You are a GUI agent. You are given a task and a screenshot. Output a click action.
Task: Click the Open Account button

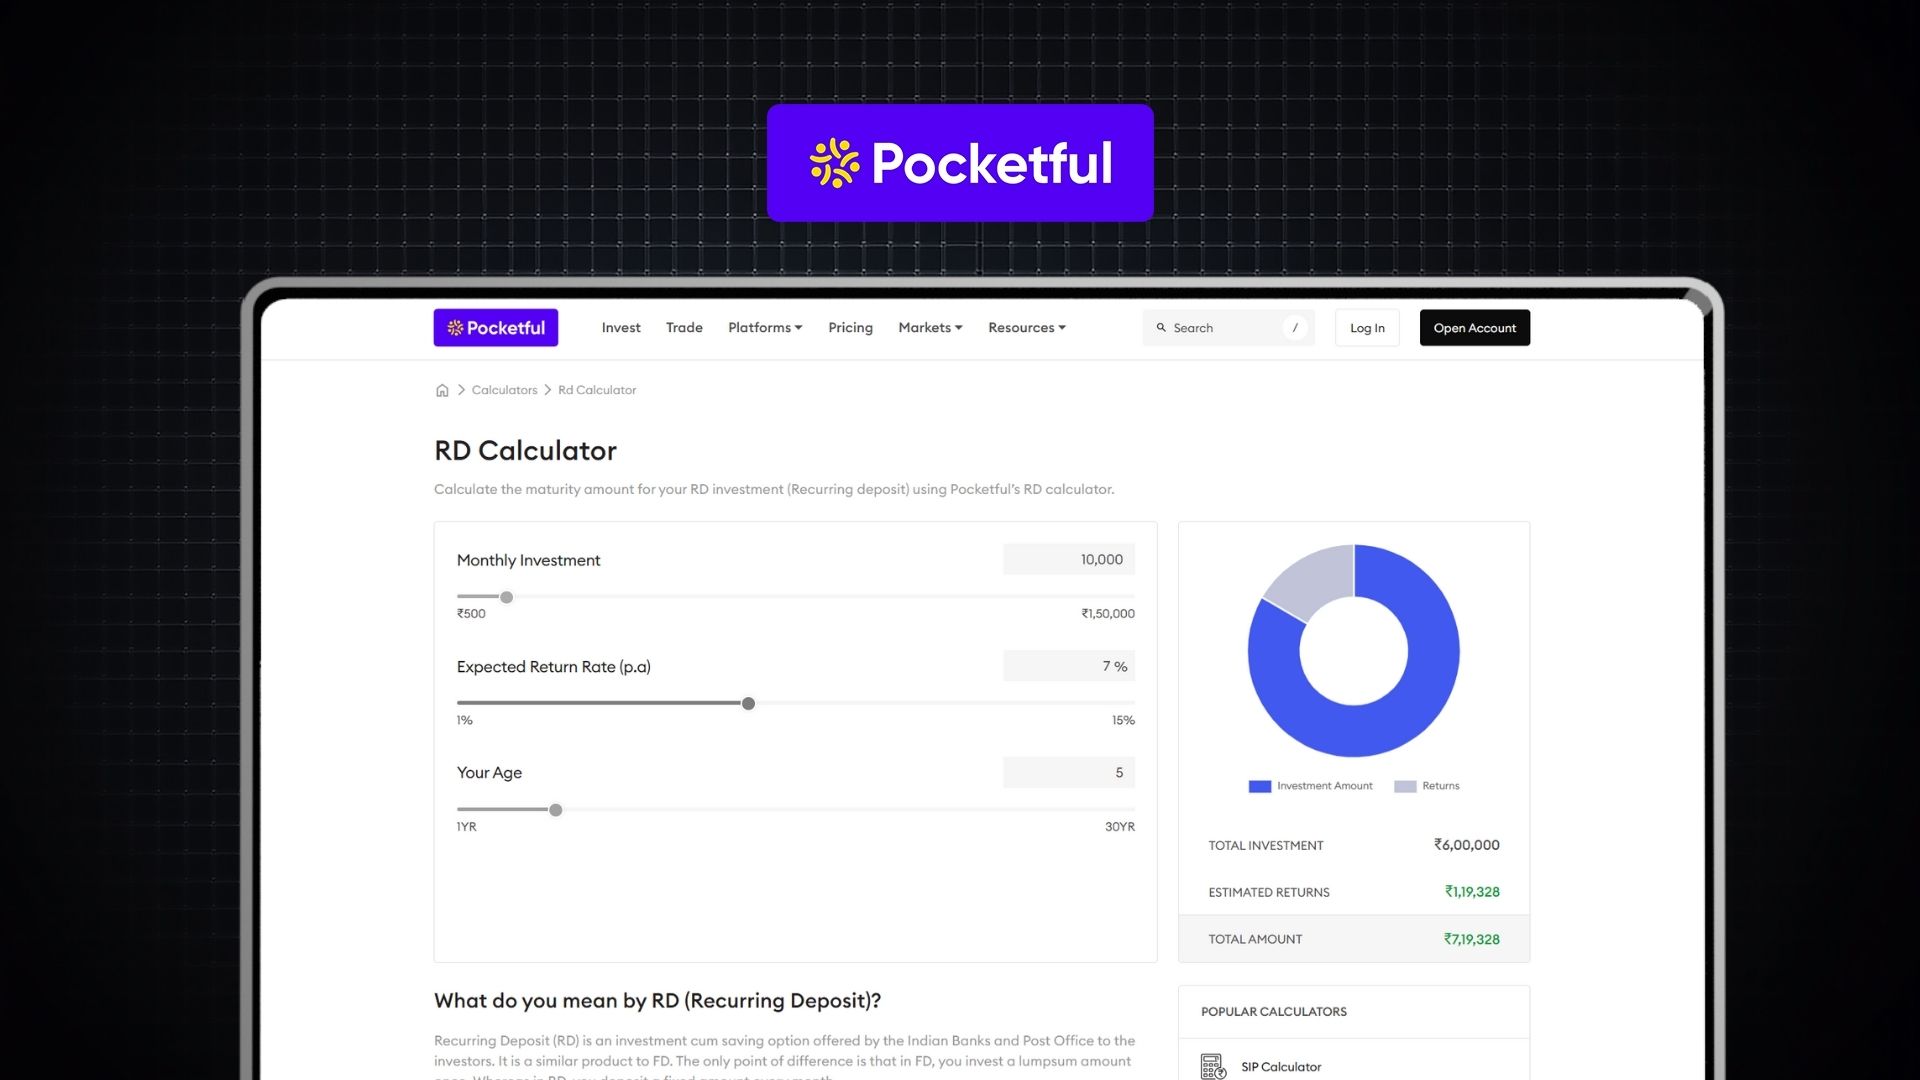(1474, 327)
